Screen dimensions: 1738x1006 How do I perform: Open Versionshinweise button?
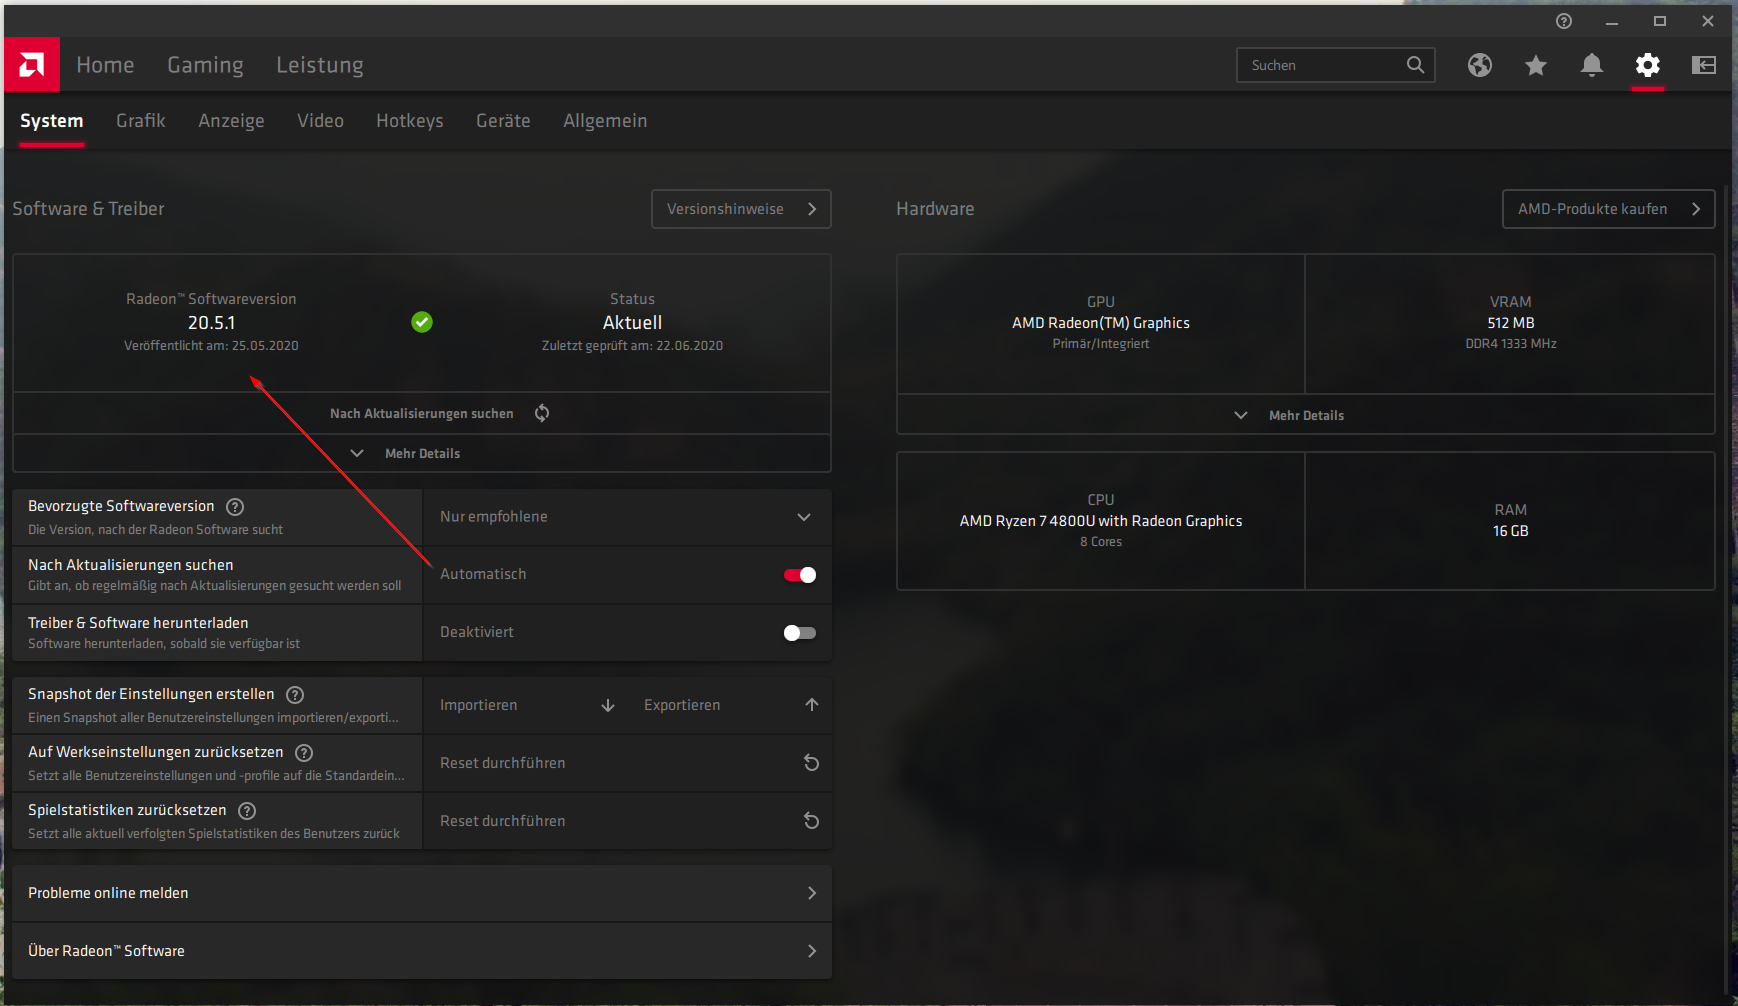(741, 209)
